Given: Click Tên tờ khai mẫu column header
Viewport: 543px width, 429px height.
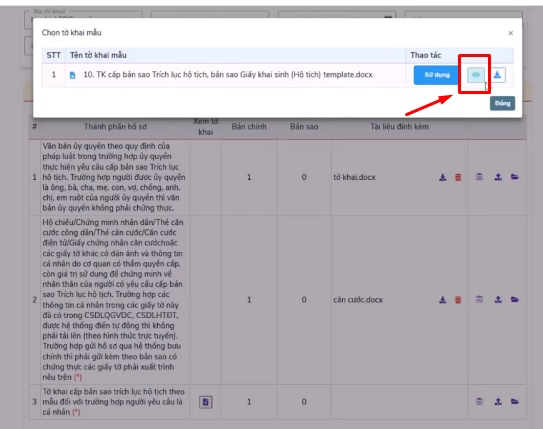Looking at the screenshot, I should coord(98,55).
